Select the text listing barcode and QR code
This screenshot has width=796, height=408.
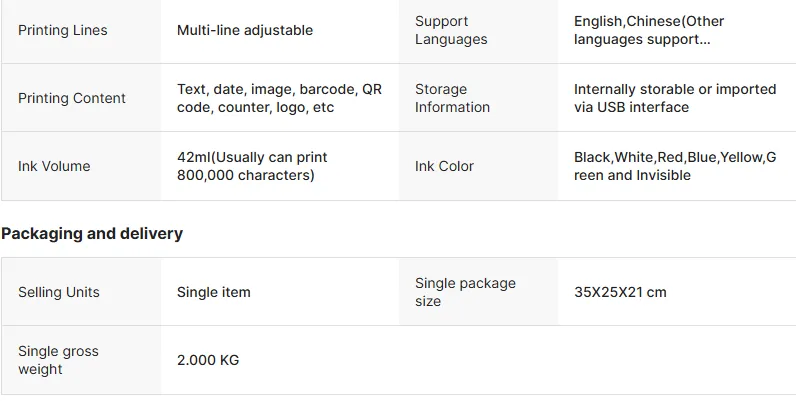[x=279, y=98]
